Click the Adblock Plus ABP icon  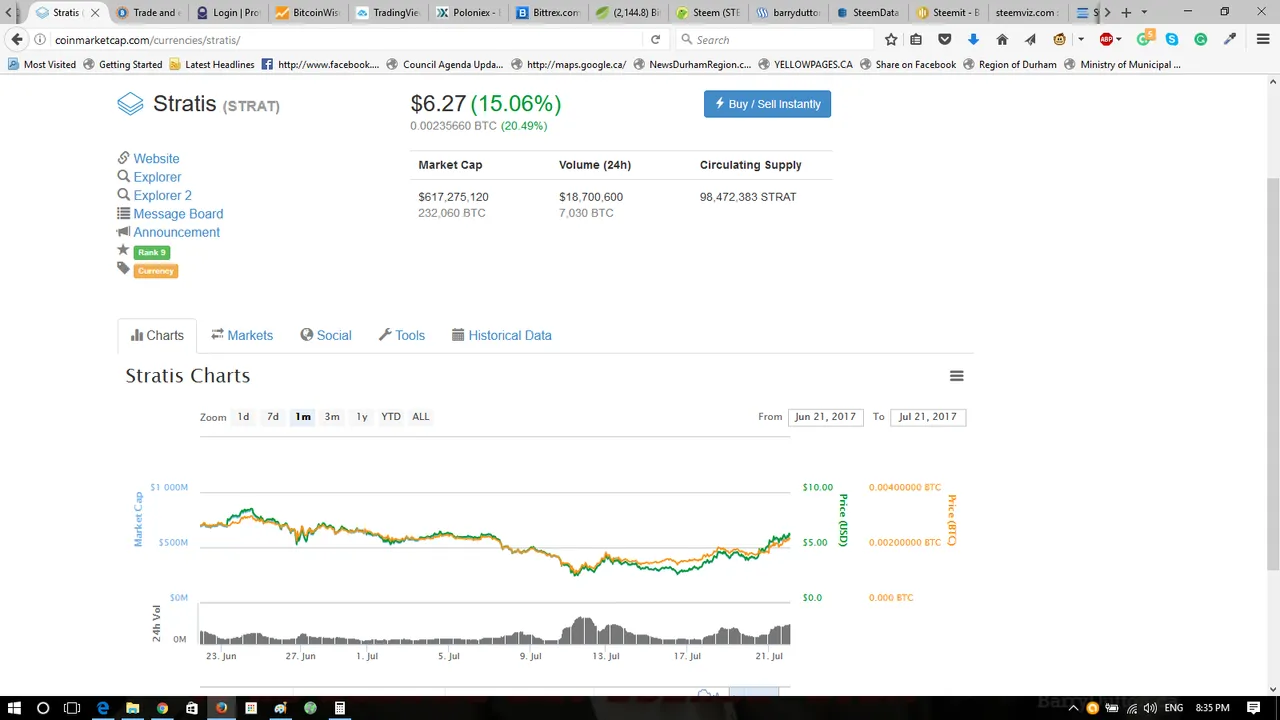[x=1106, y=40]
